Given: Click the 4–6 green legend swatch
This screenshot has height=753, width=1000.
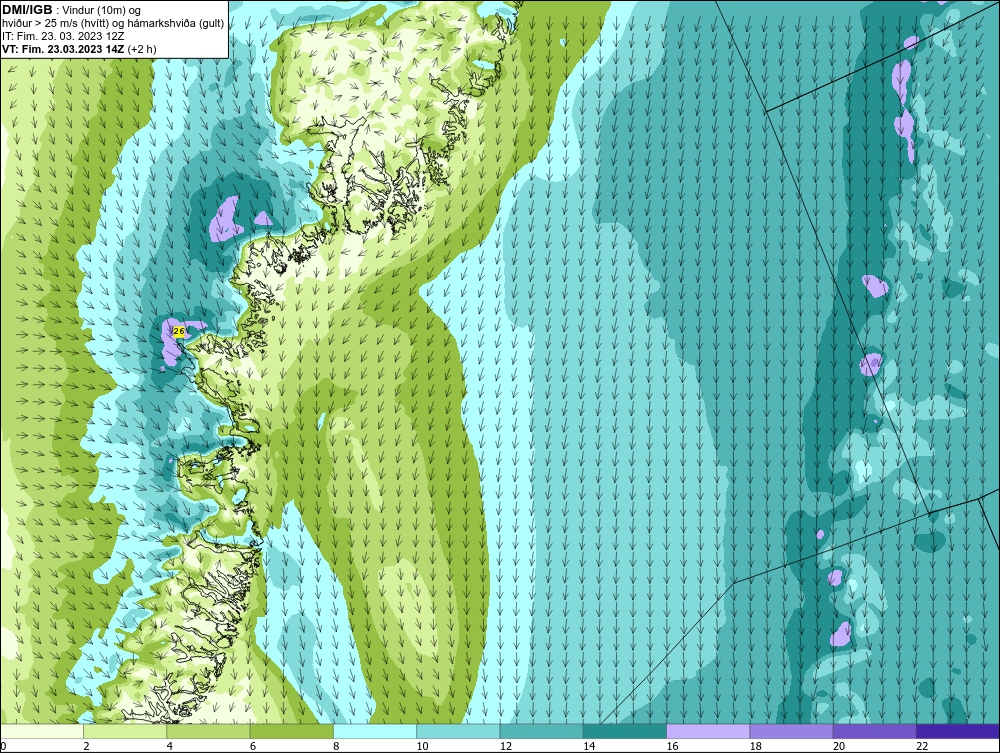Looking at the screenshot, I should 209,731.
